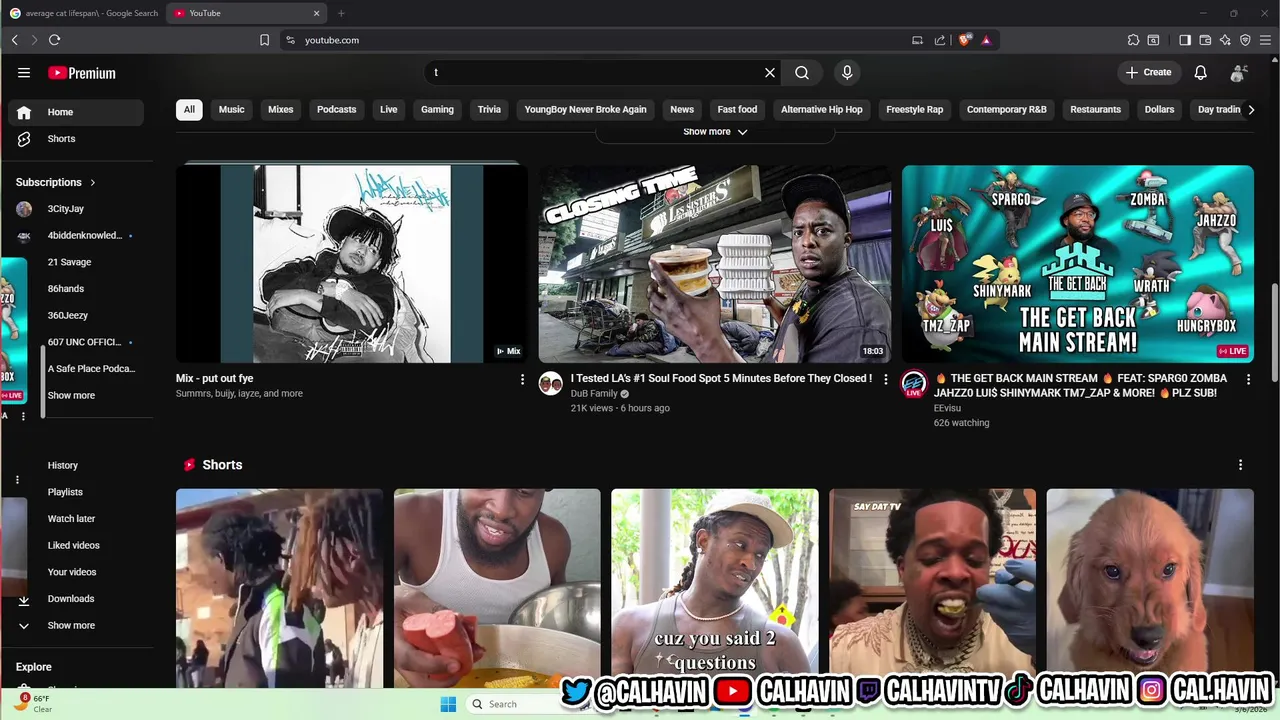Open the golden puppy Short
1280x720 pixels.
click(1150, 588)
